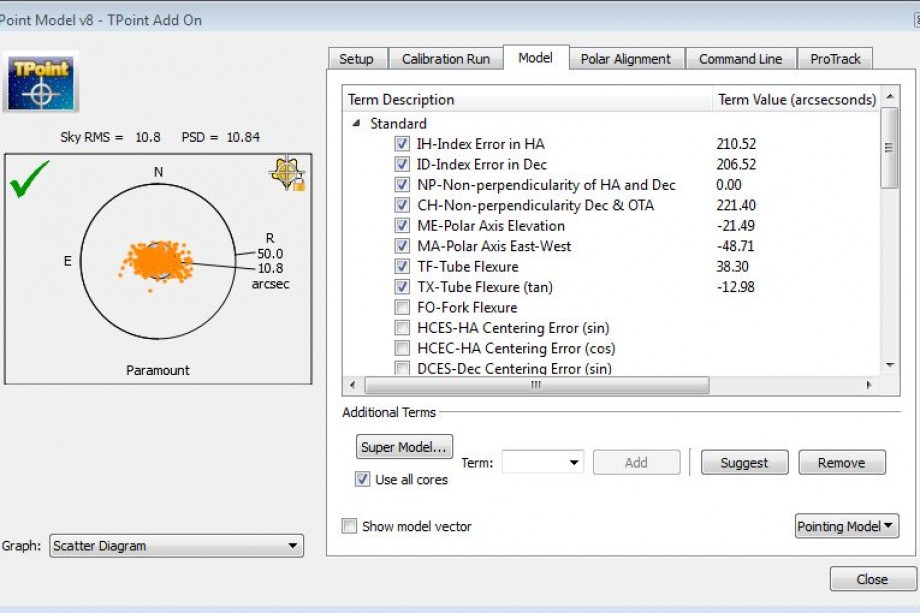
Task: Toggle CH-Non-perpendicularity Dec & OTA checkbox
Action: point(402,205)
